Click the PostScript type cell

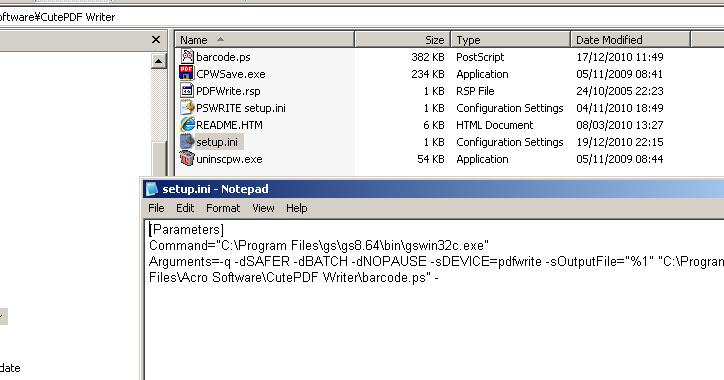(x=480, y=57)
